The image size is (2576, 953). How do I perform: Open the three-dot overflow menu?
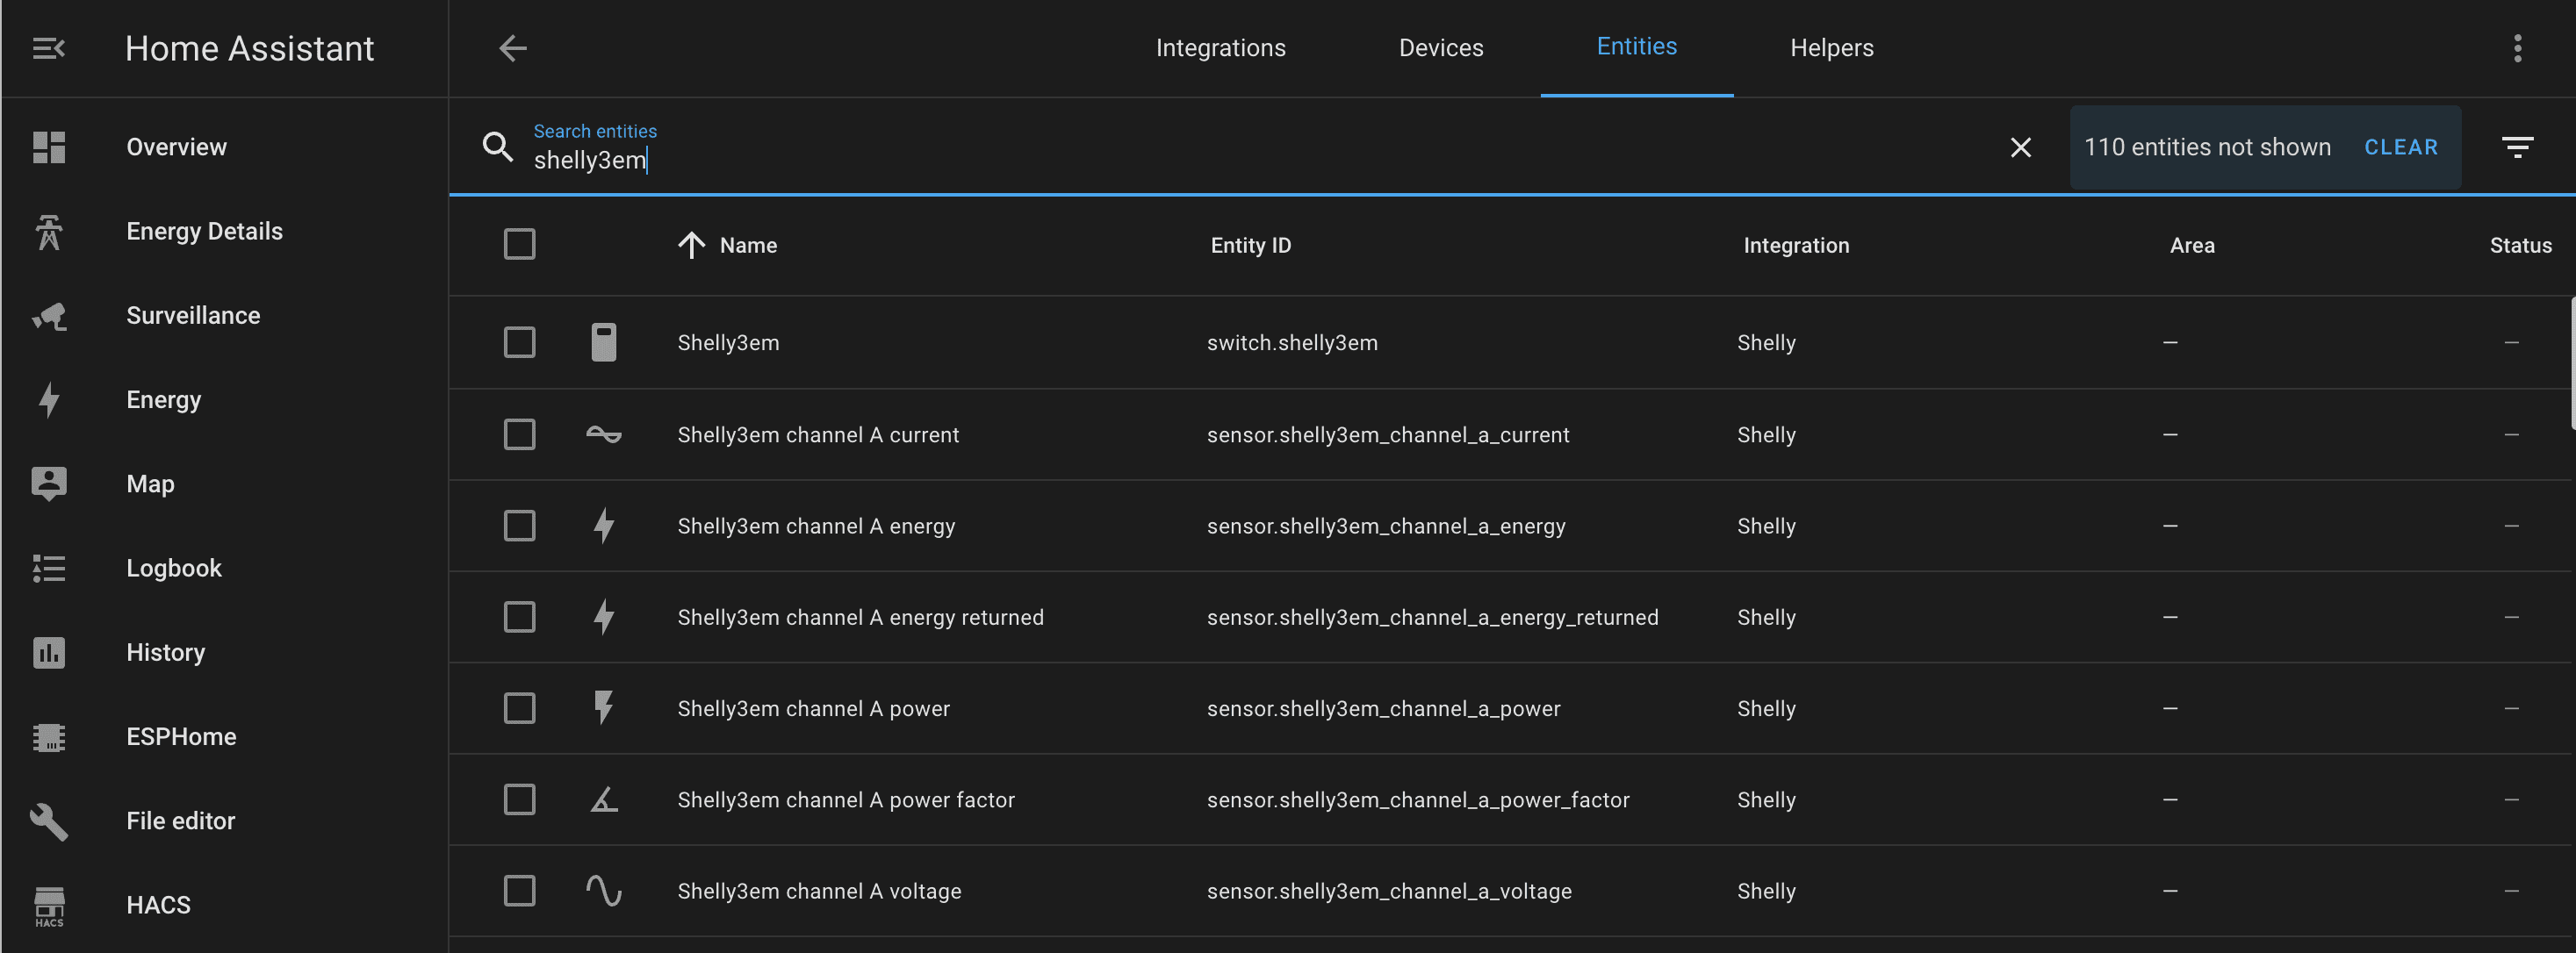coord(2517,48)
